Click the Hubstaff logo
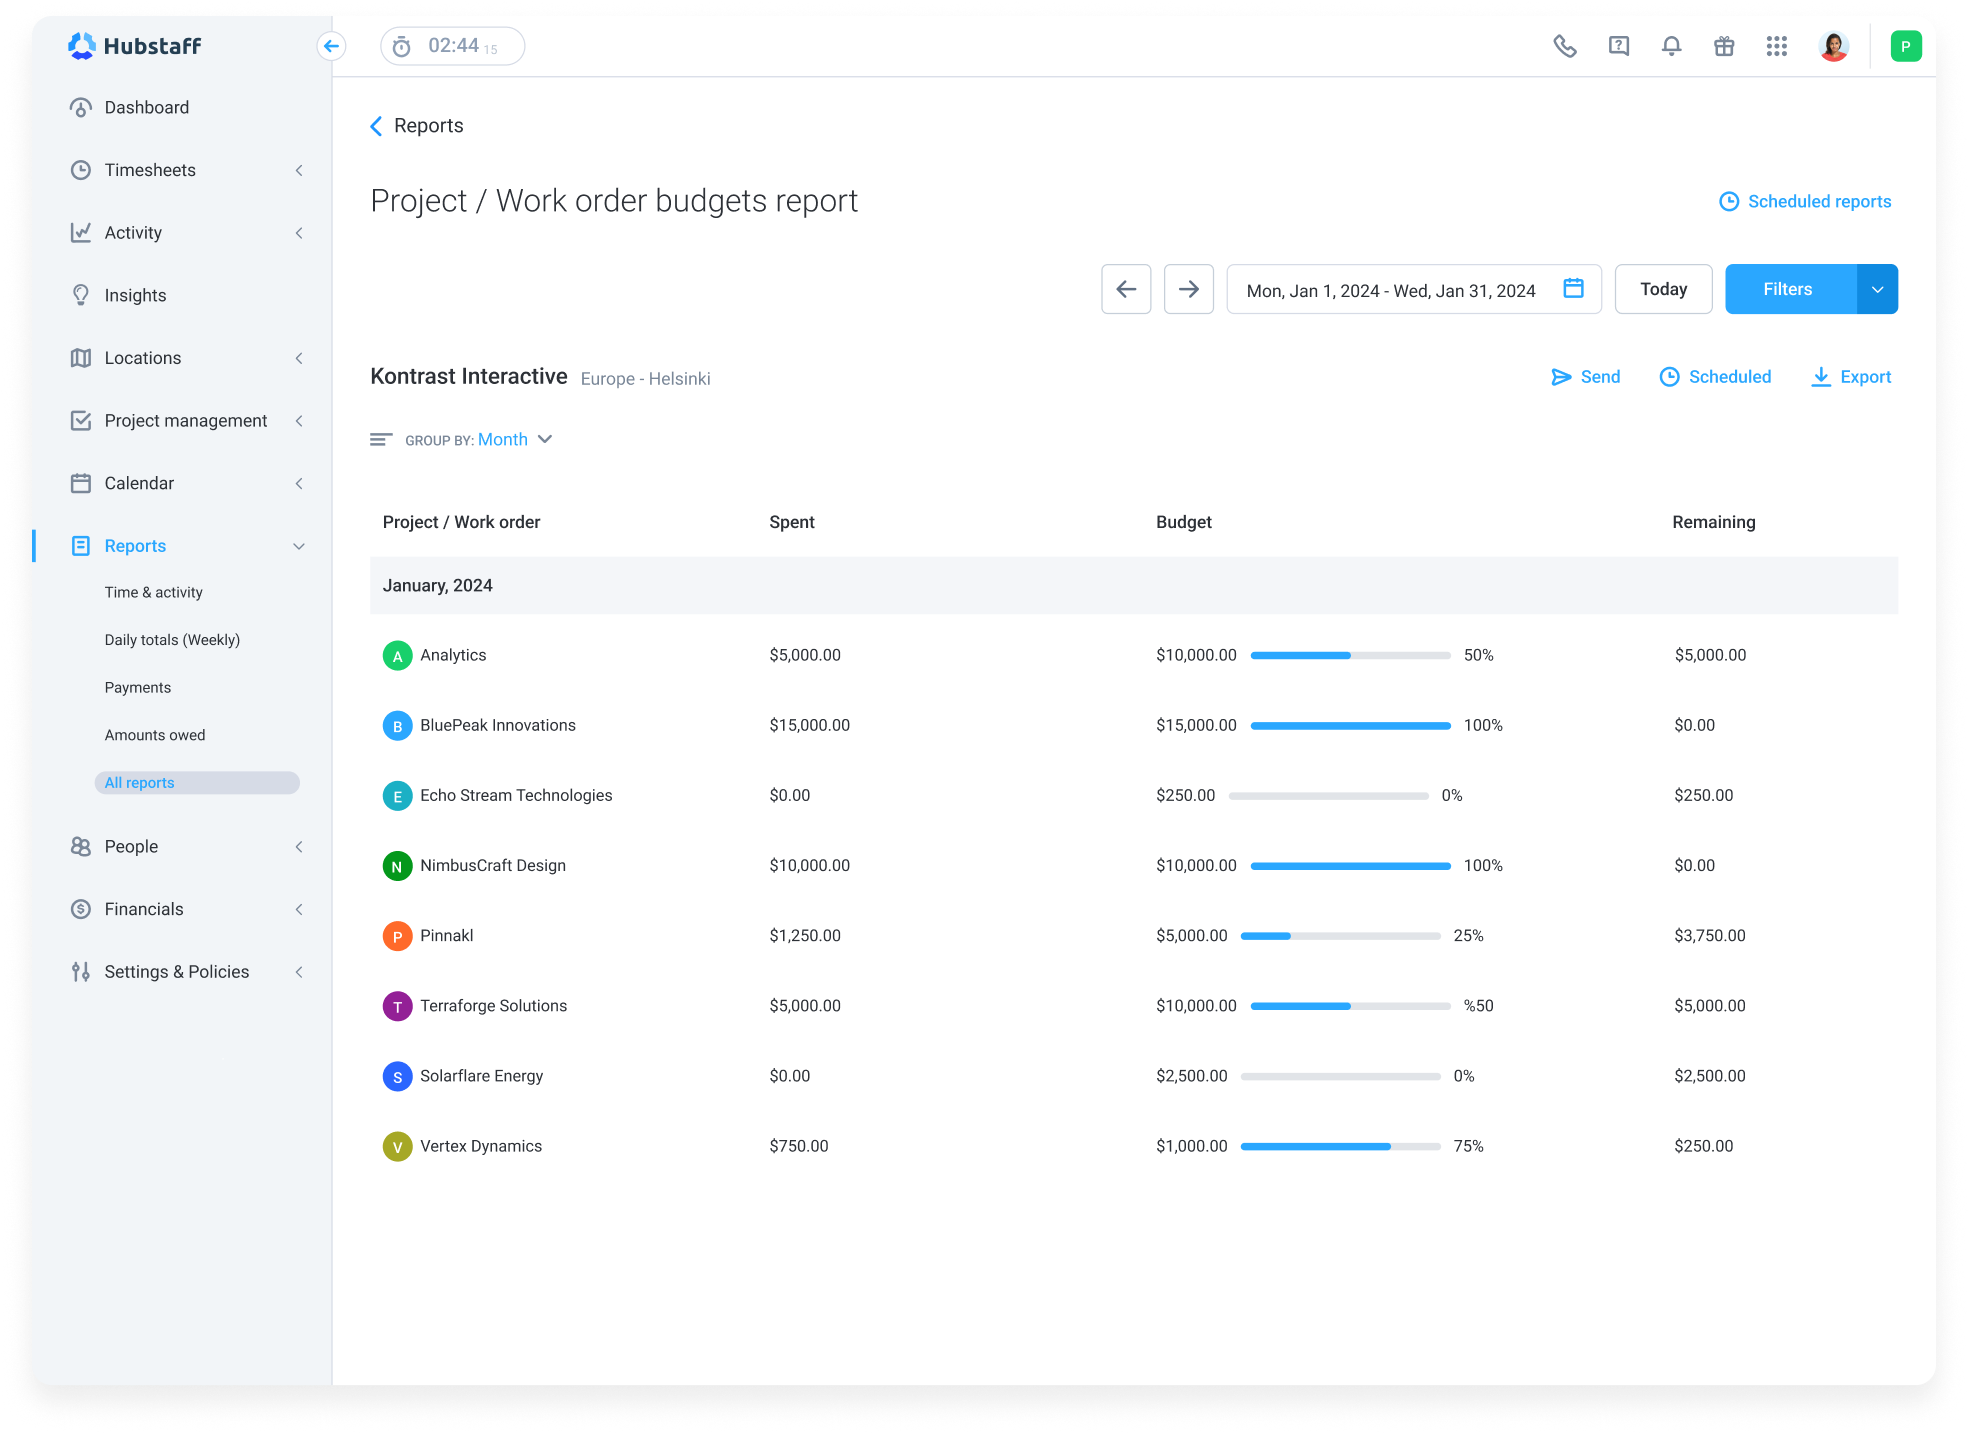The width and height of the screenshot is (1968, 1434). pyautogui.click(x=135, y=46)
